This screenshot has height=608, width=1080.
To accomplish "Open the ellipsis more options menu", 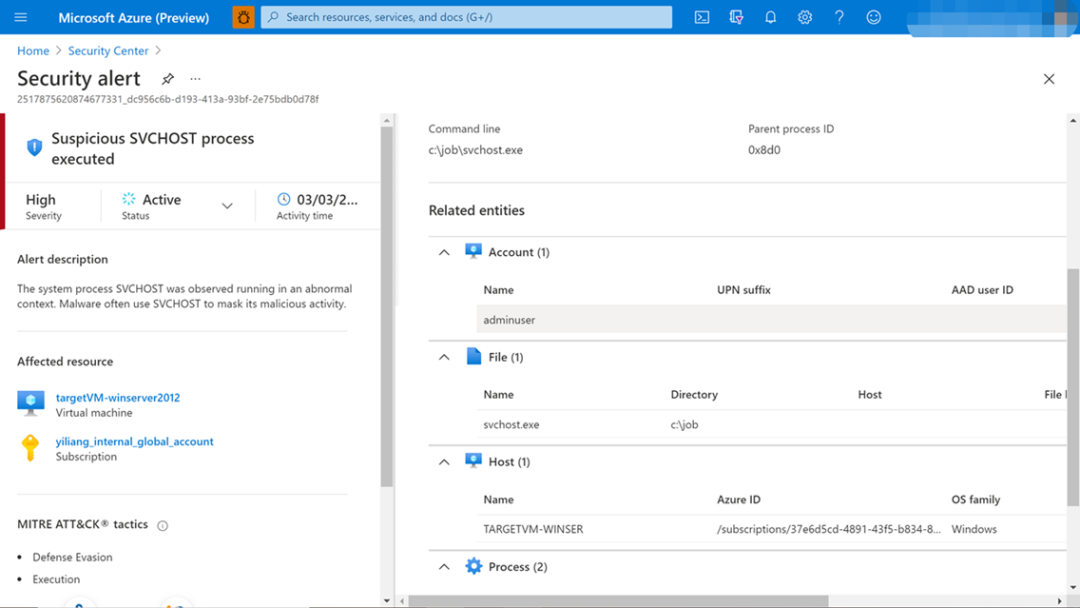I will click(x=196, y=78).
